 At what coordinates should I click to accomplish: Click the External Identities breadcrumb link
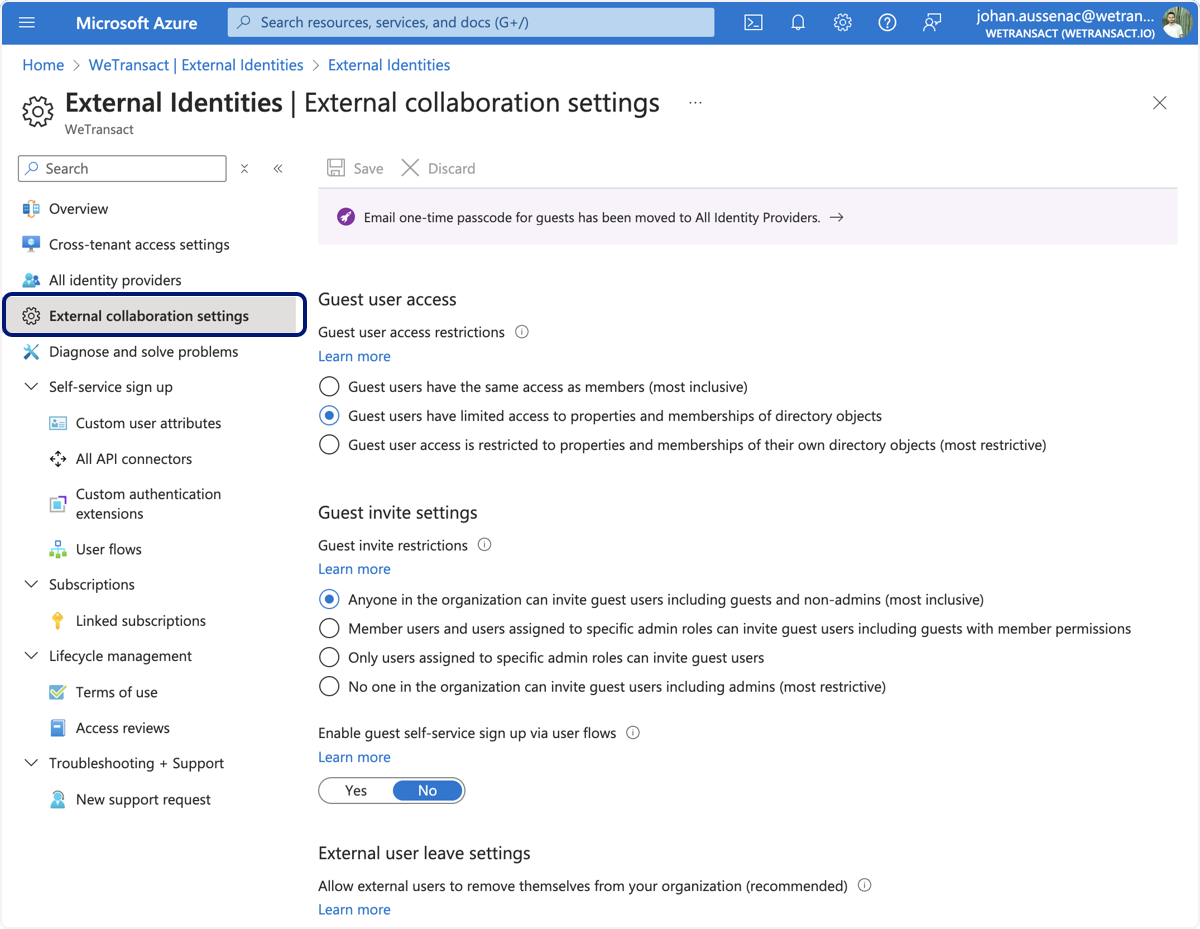coord(389,65)
